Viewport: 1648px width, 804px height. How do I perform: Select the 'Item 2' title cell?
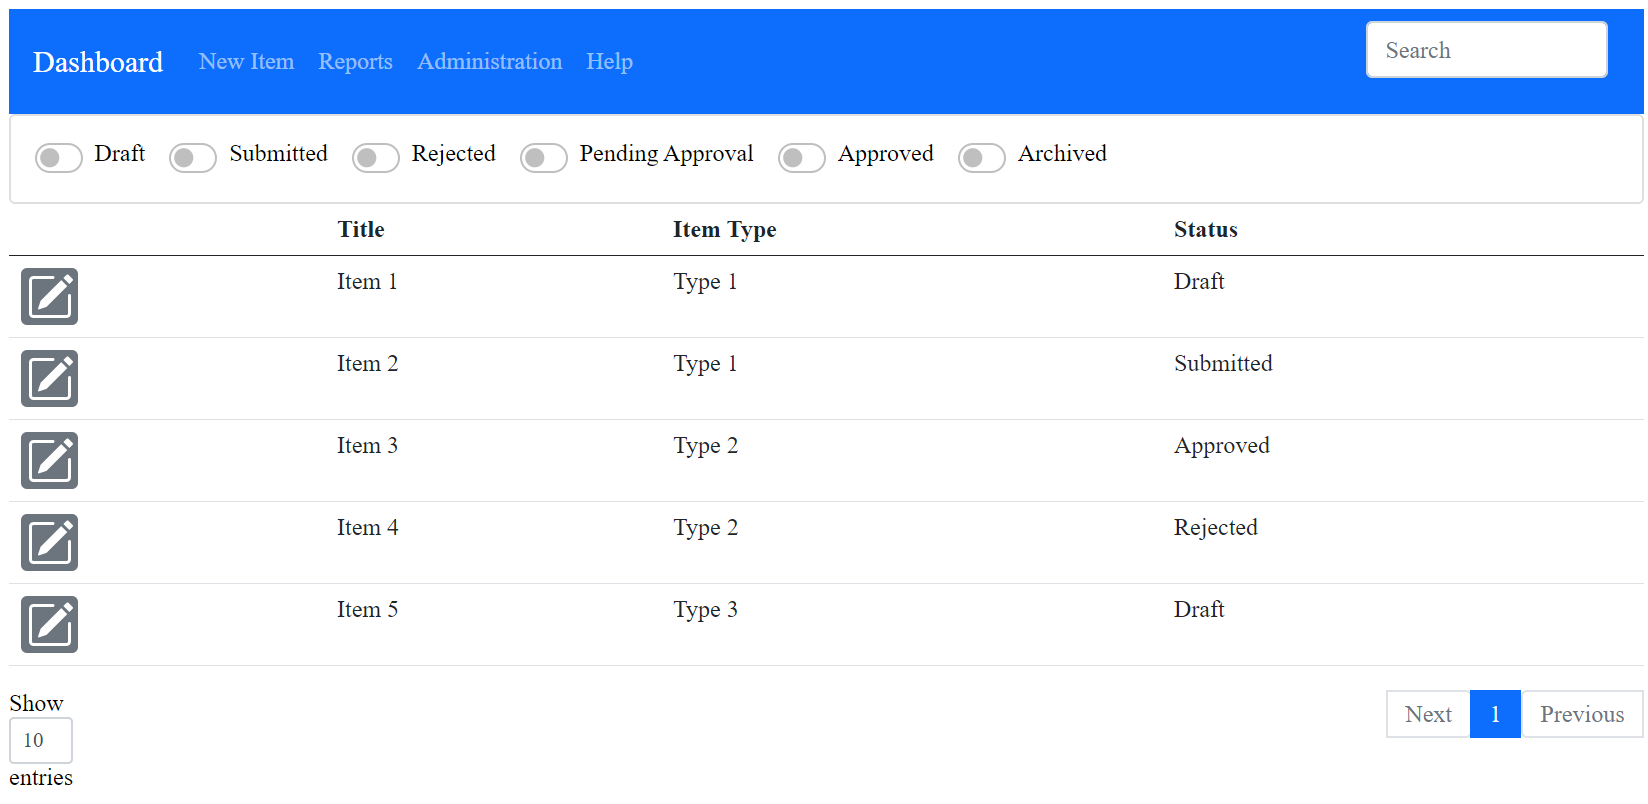coord(367,363)
